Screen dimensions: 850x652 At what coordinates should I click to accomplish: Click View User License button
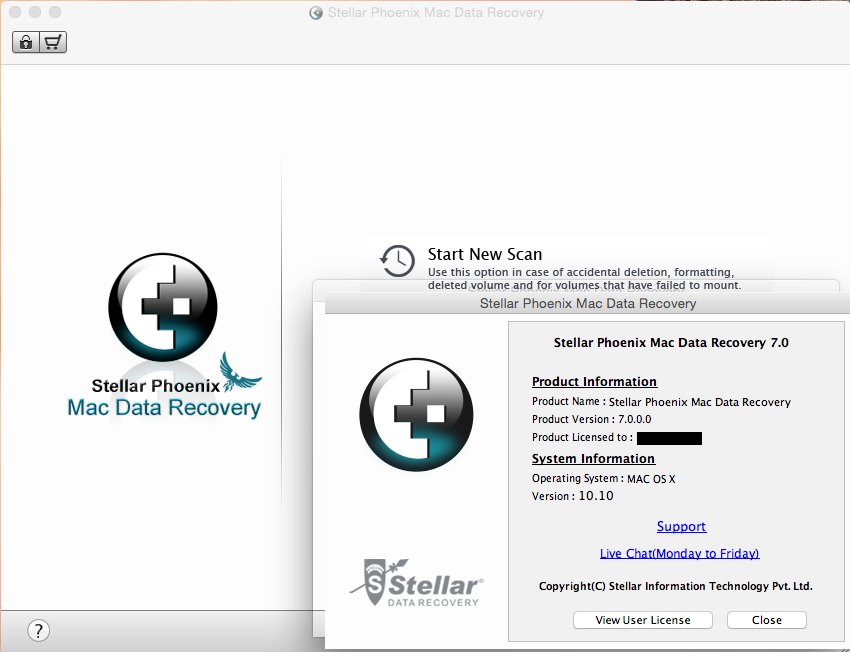pos(642,620)
